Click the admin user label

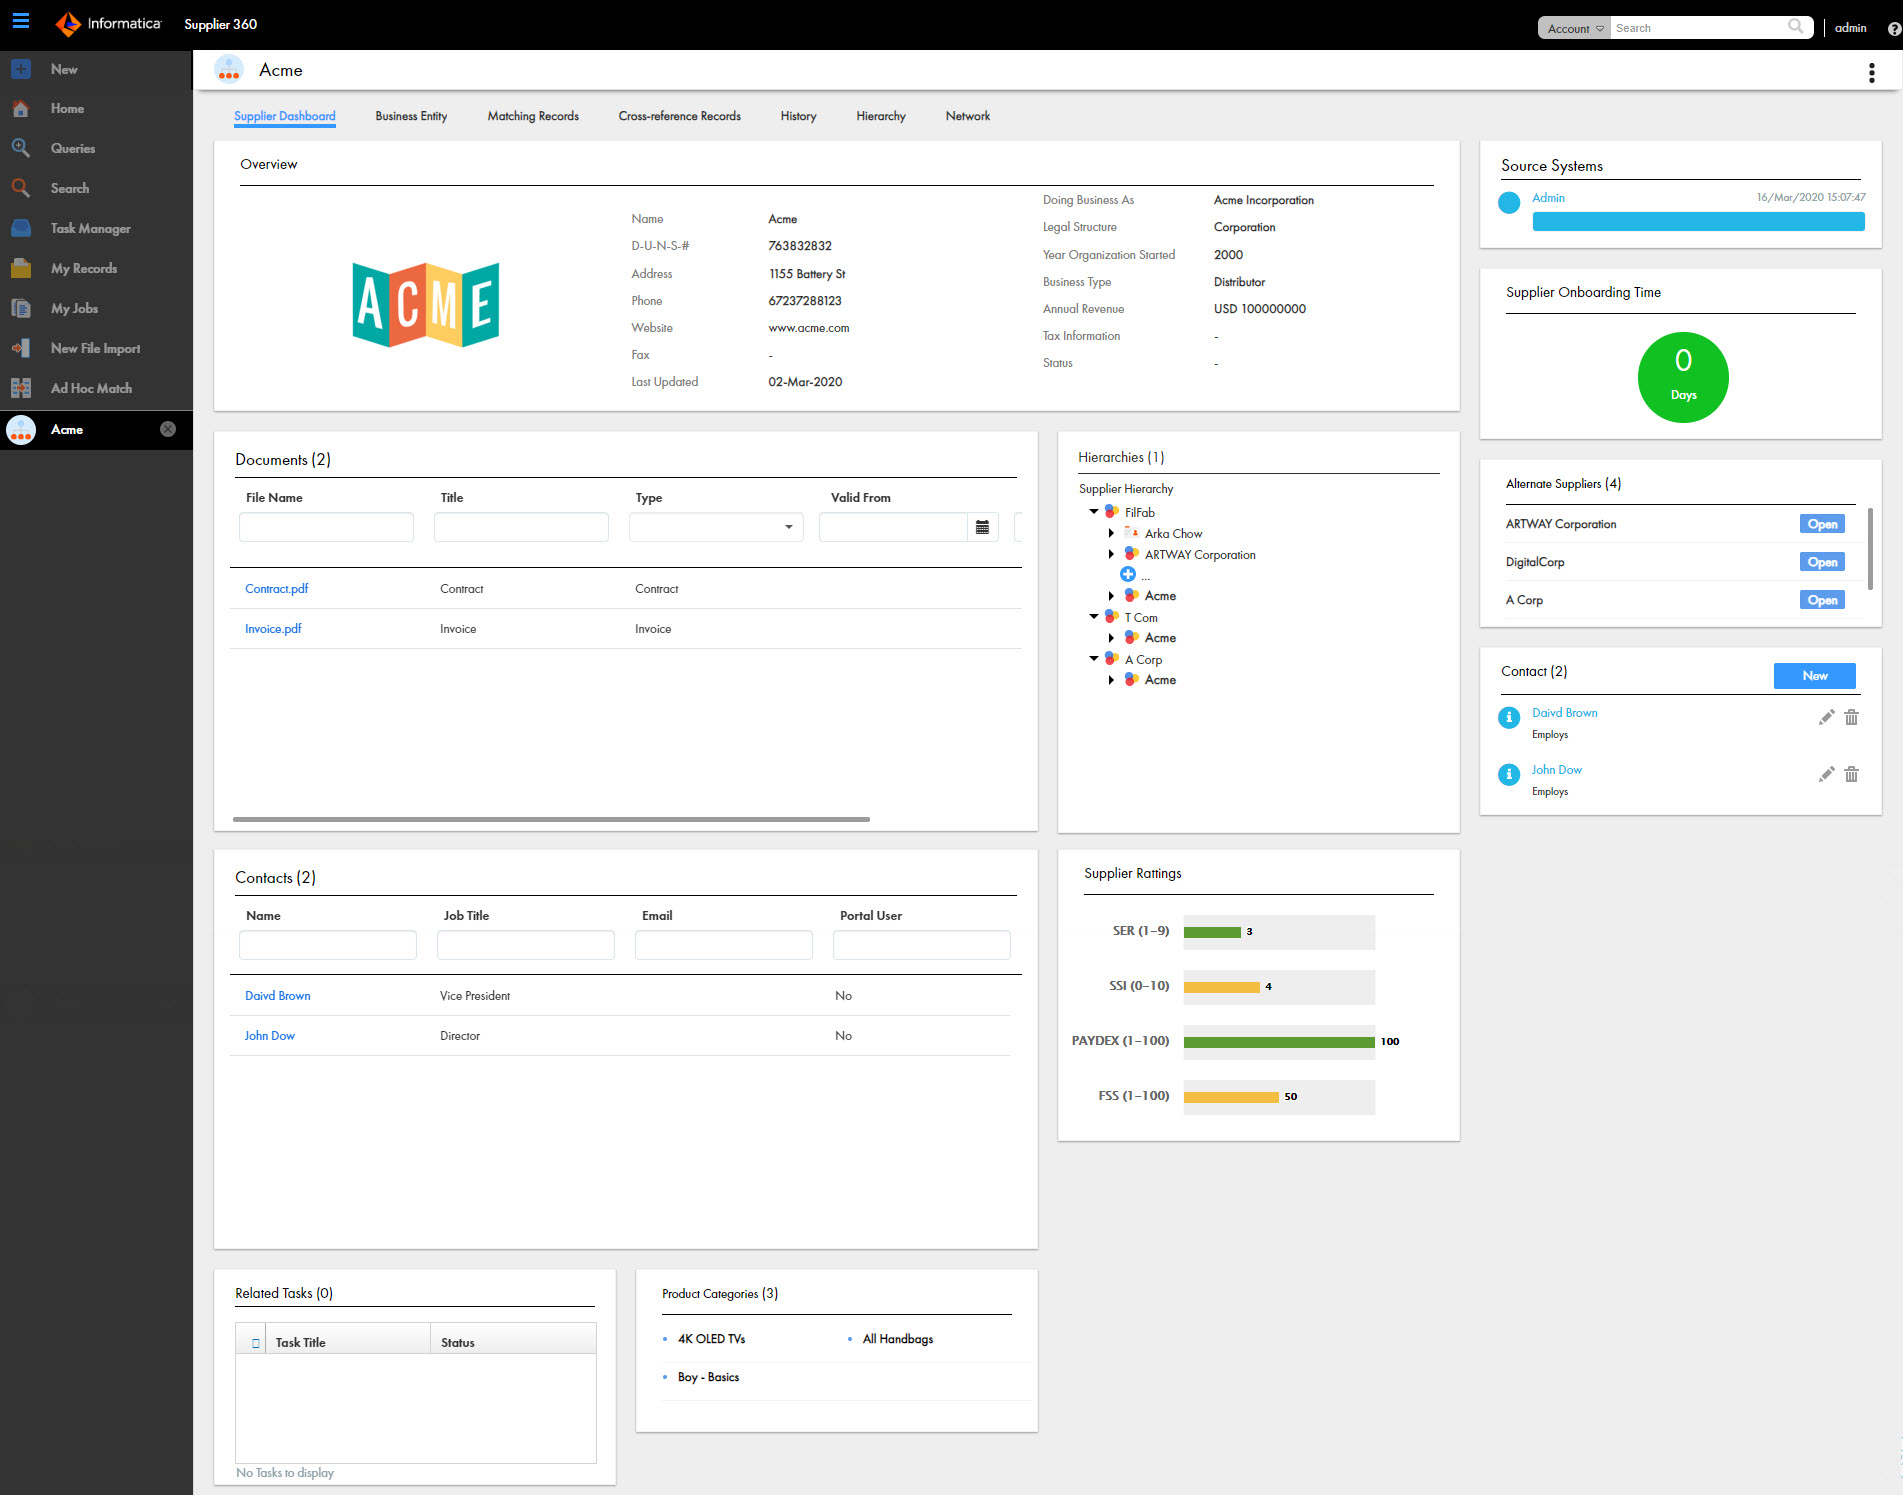[x=1850, y=28]
